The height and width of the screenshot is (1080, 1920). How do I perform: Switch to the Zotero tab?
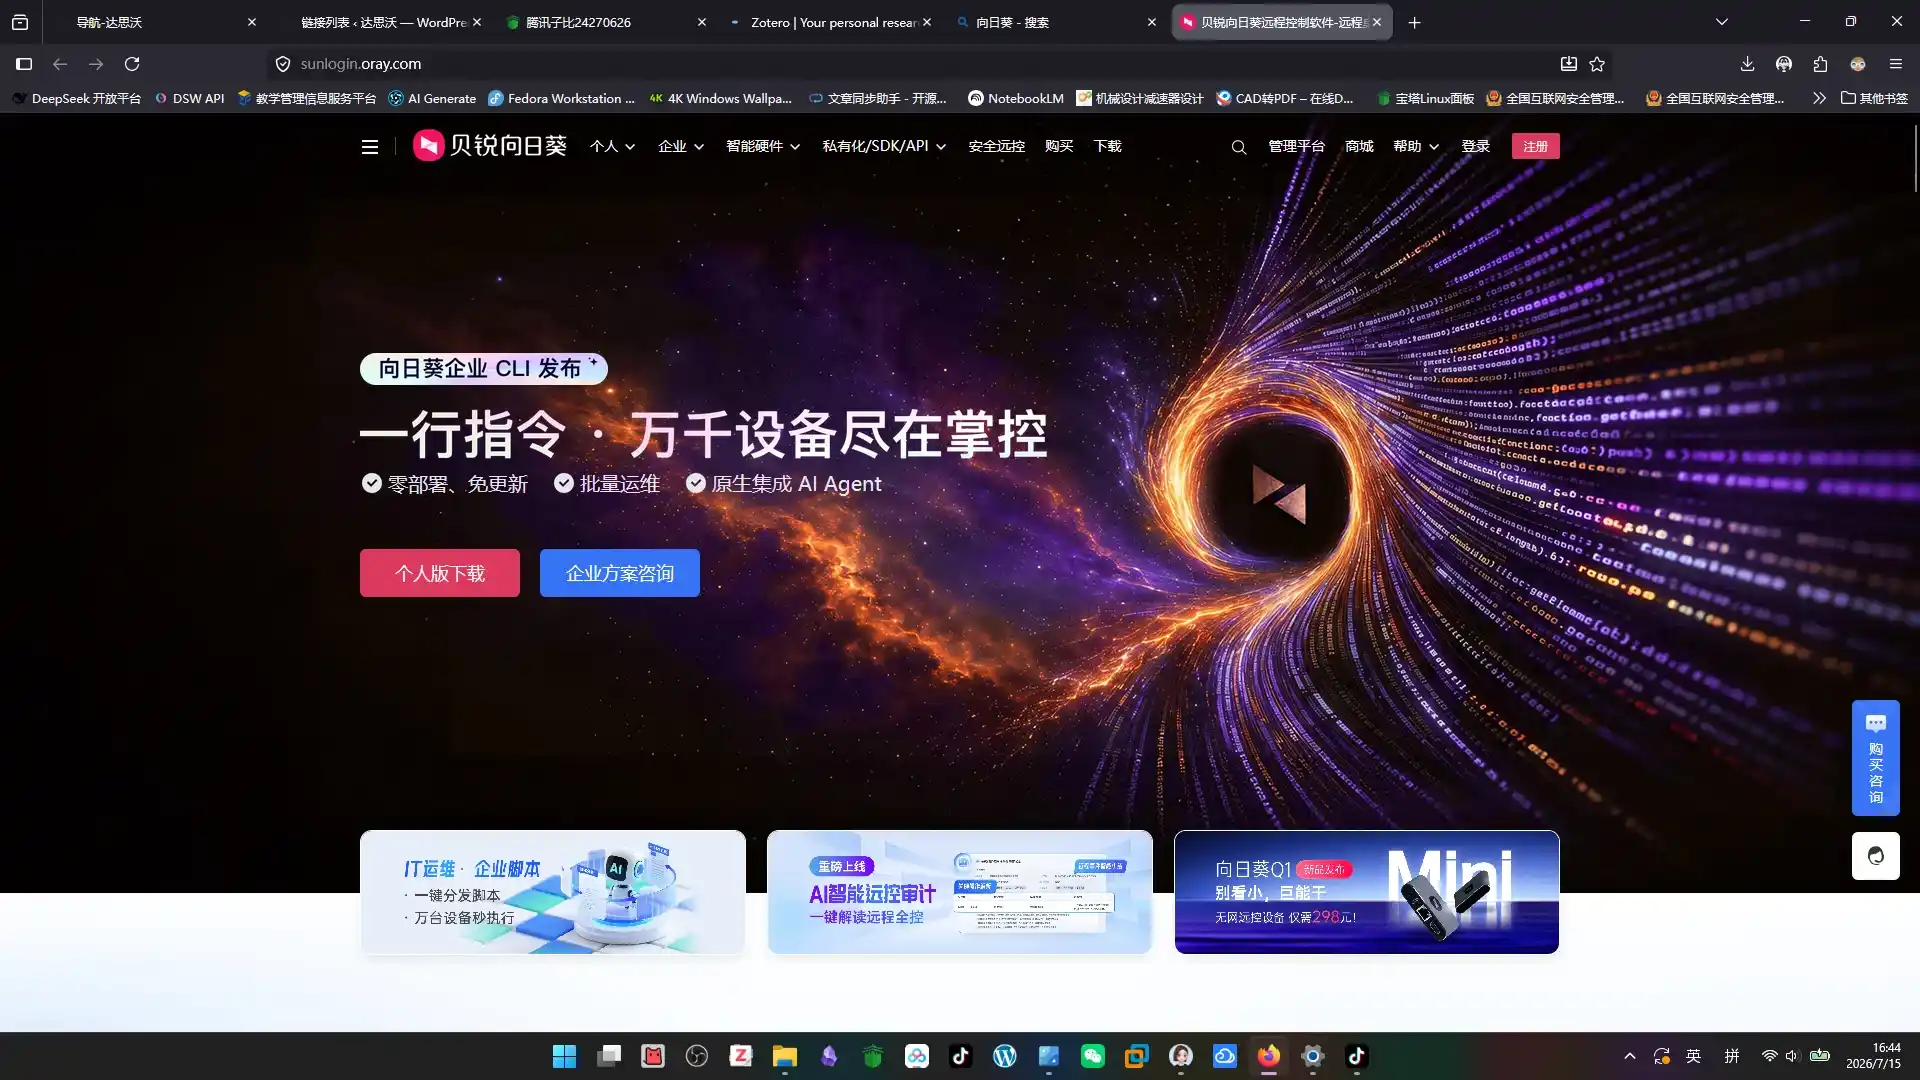[832, 22]
